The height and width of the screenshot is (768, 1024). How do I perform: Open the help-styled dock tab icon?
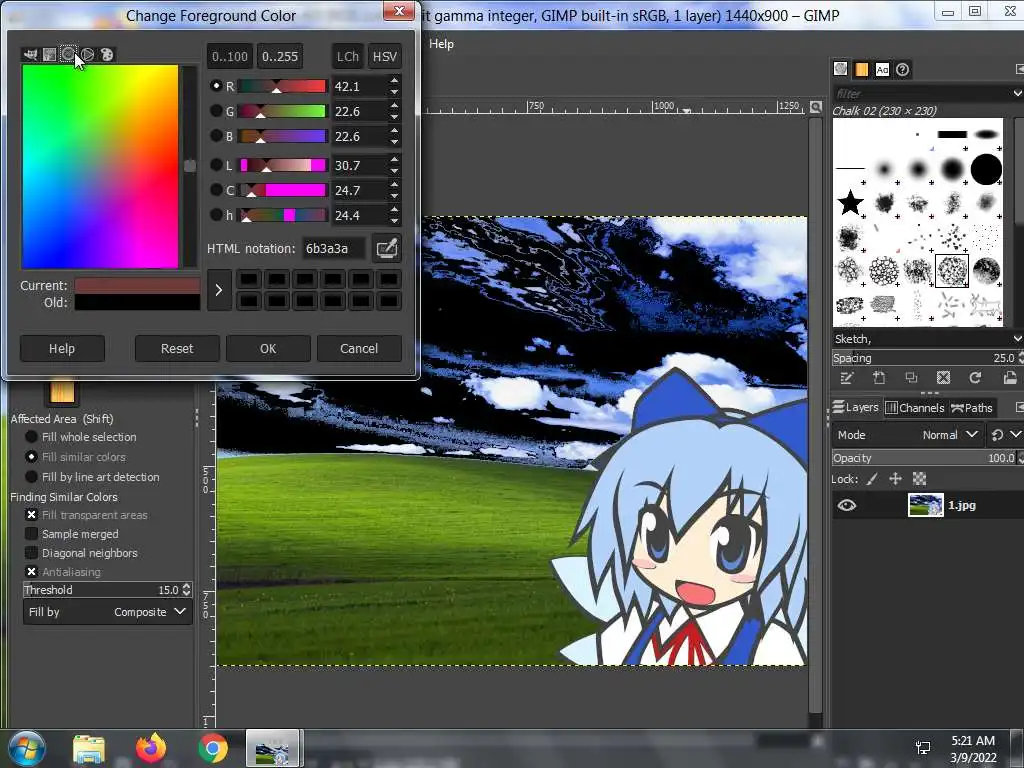tap(903, 69)
